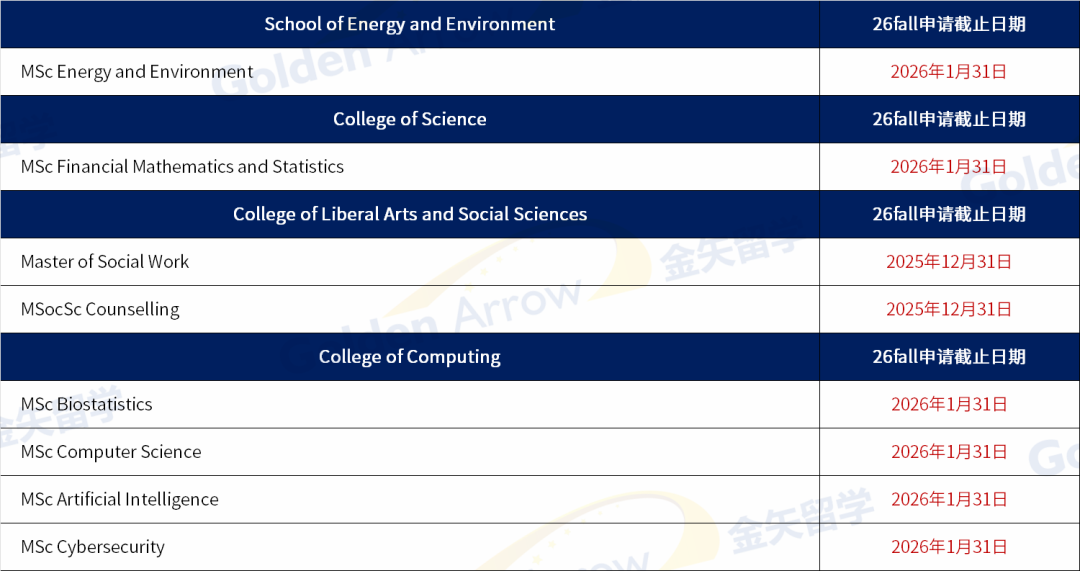Image resolution: width=1080 pixels, height=571 pixels.
Task: Open the MSc Biostatistics program
Action: tap(87, 404)
